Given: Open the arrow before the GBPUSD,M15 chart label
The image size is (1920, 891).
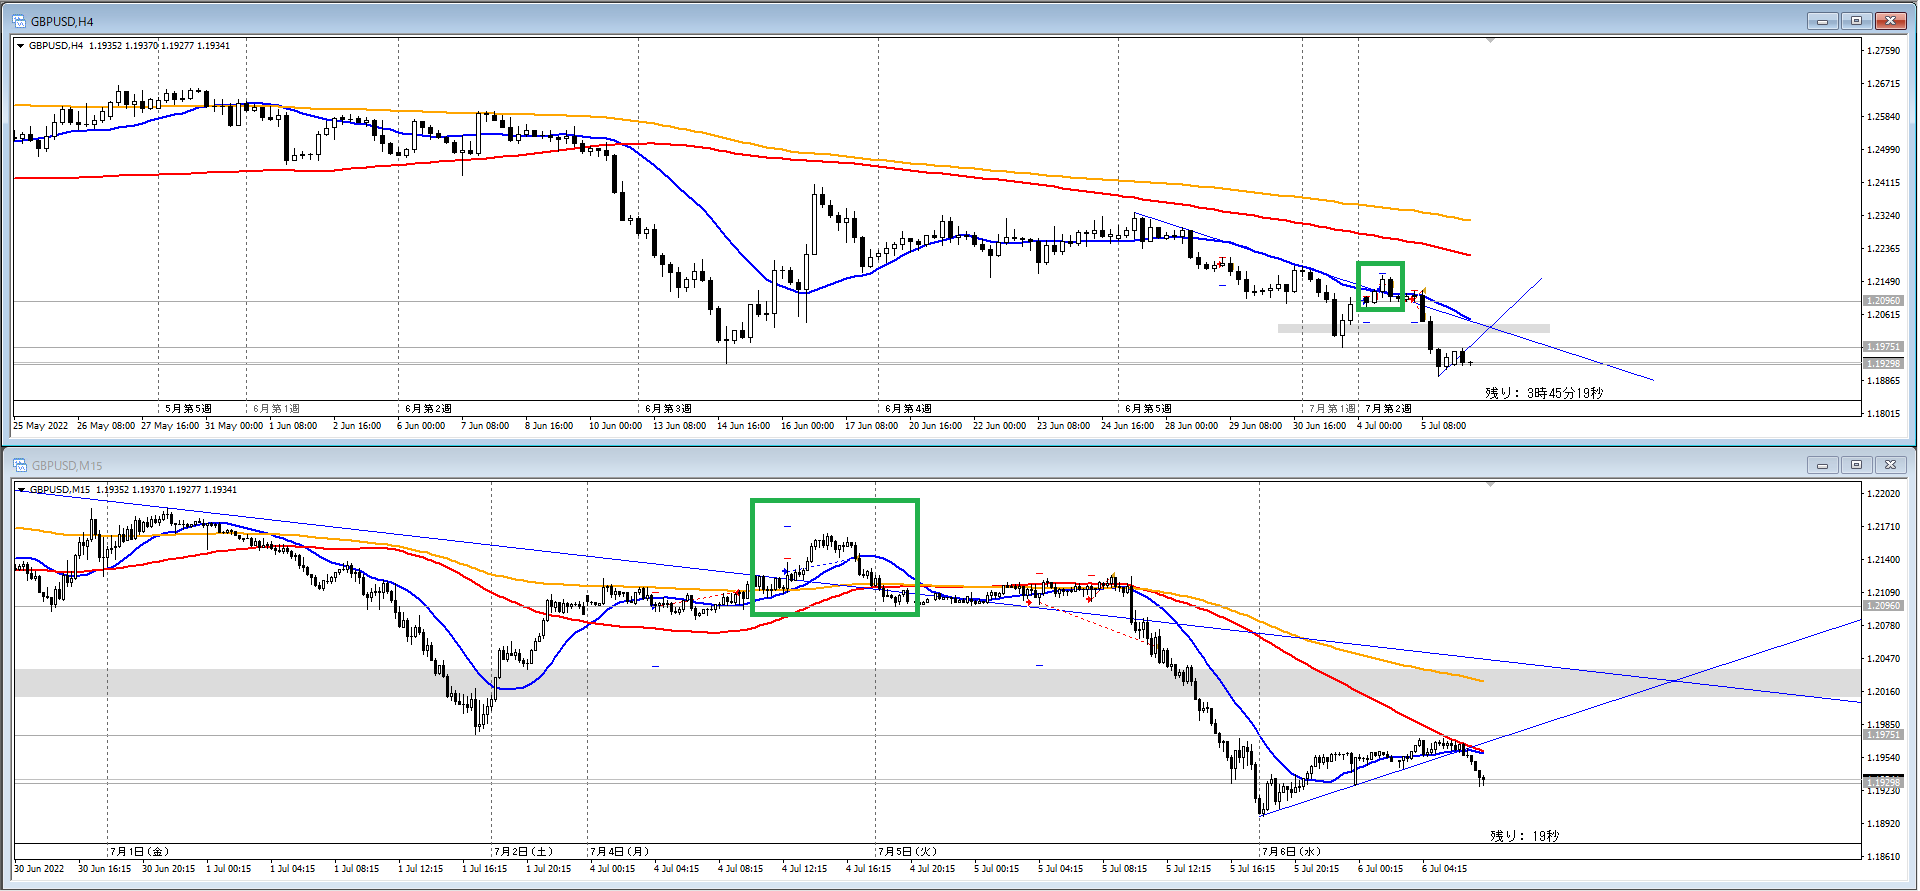Looking at the screenshot, I should (x=20, y=490).
